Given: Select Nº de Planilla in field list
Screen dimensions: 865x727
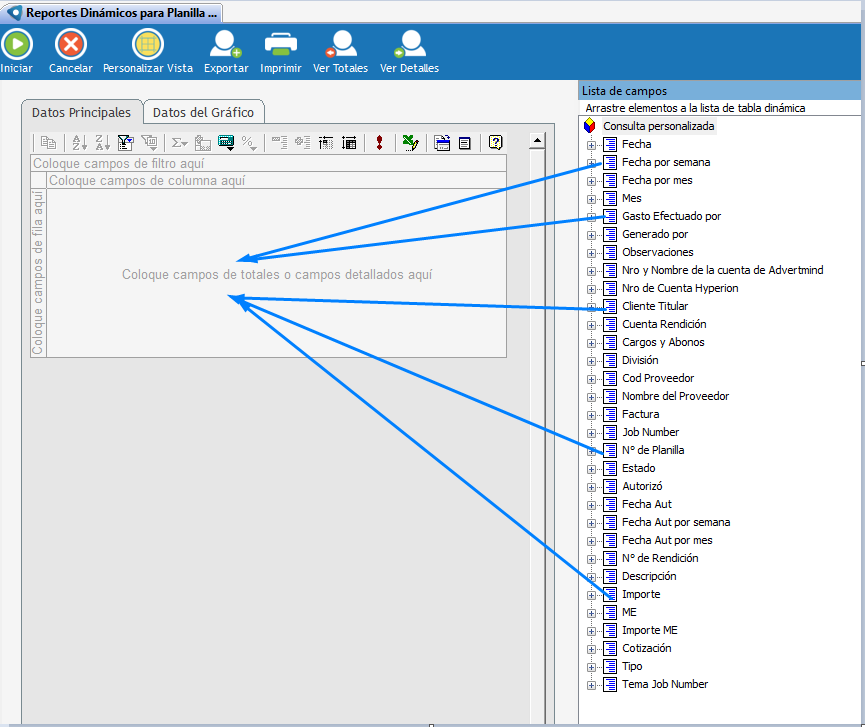Looking at the screenshot, I should [x=652, y=450].
